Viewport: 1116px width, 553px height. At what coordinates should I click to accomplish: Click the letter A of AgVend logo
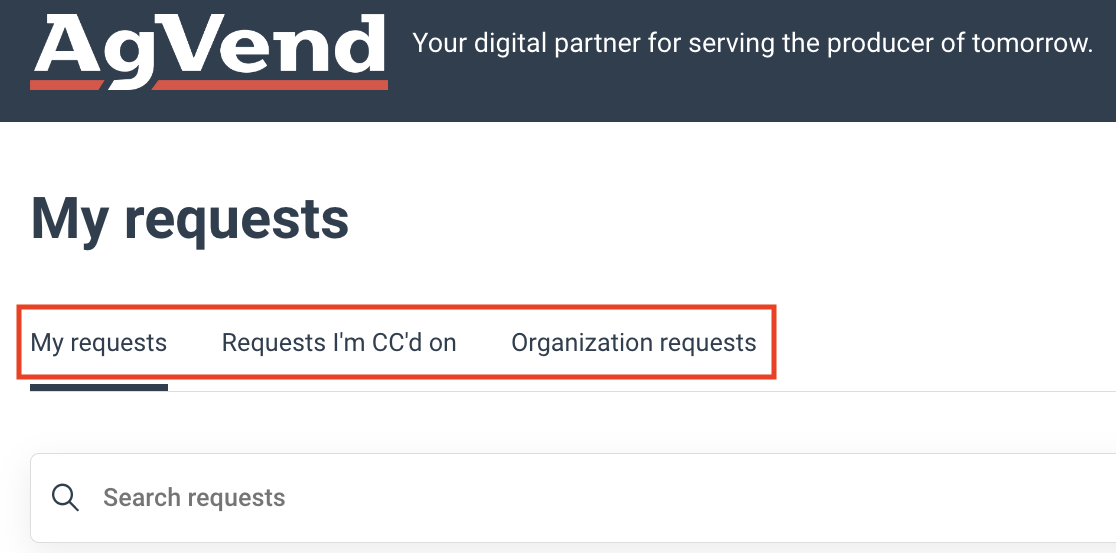coord(69,44)
